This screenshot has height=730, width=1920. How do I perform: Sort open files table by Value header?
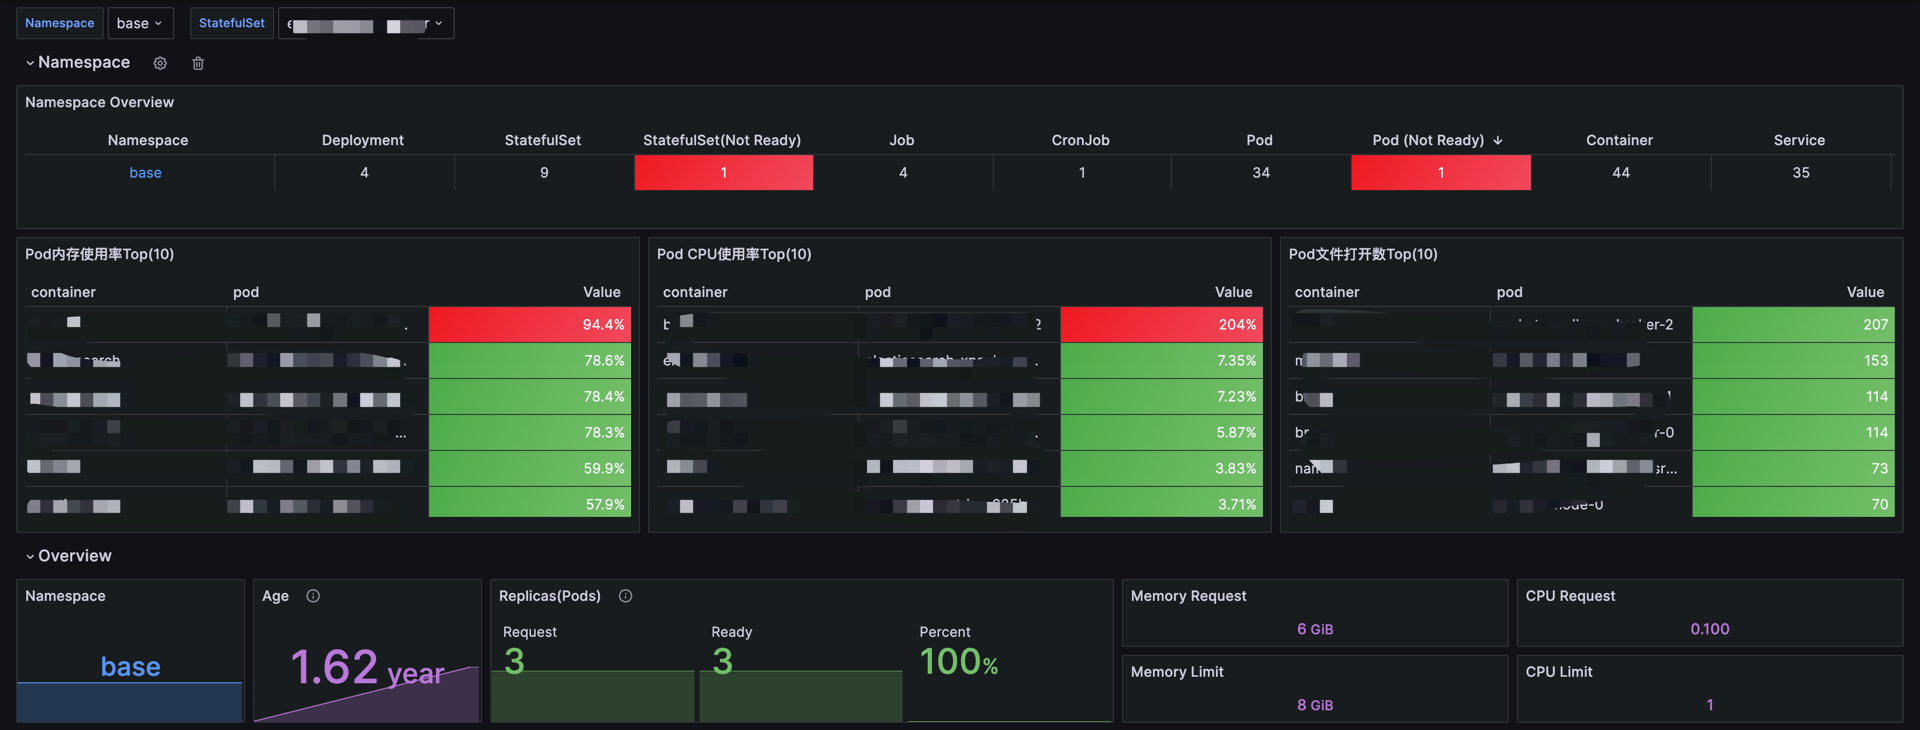[x=1865, y=292]
